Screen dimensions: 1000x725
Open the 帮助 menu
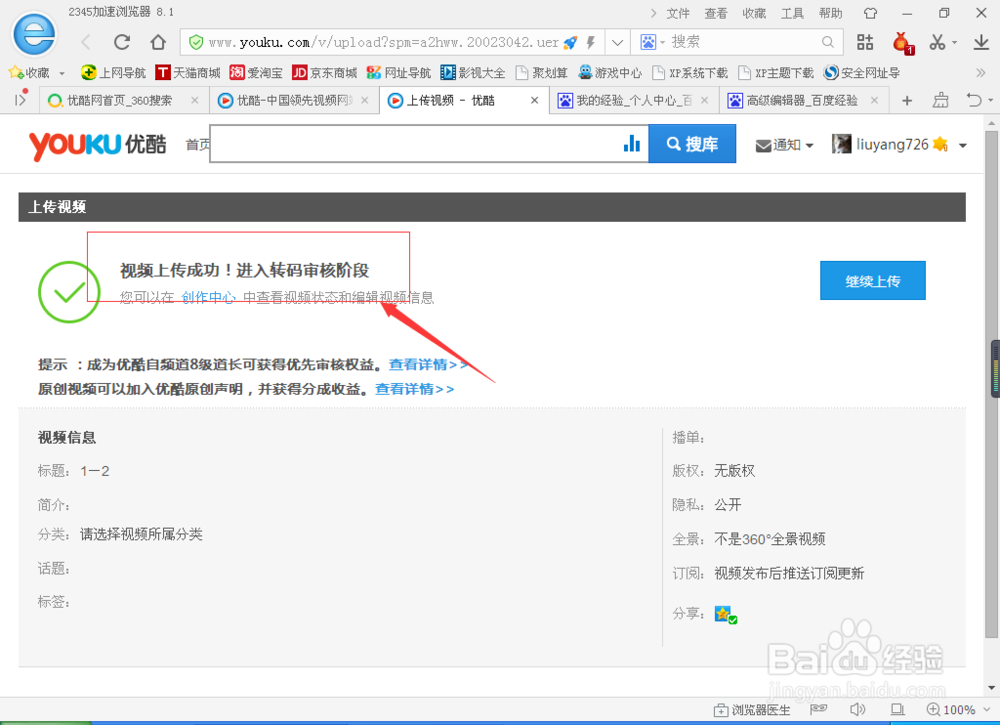(830, 13)
